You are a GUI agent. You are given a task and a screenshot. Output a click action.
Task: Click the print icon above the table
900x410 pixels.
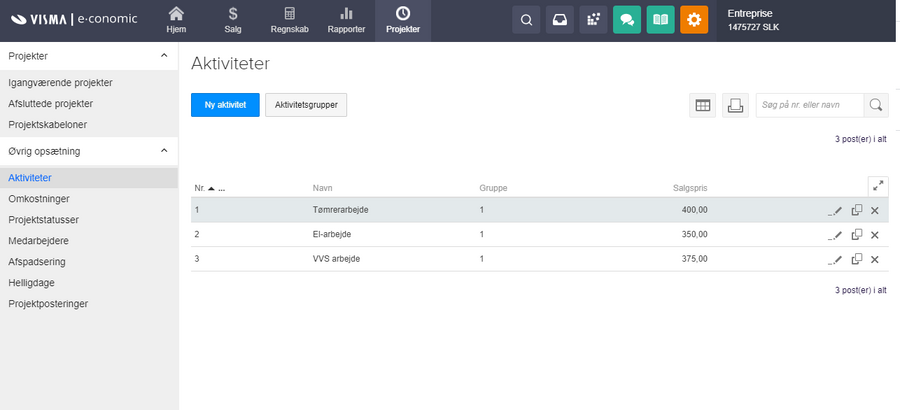click(x=735, y=105)
